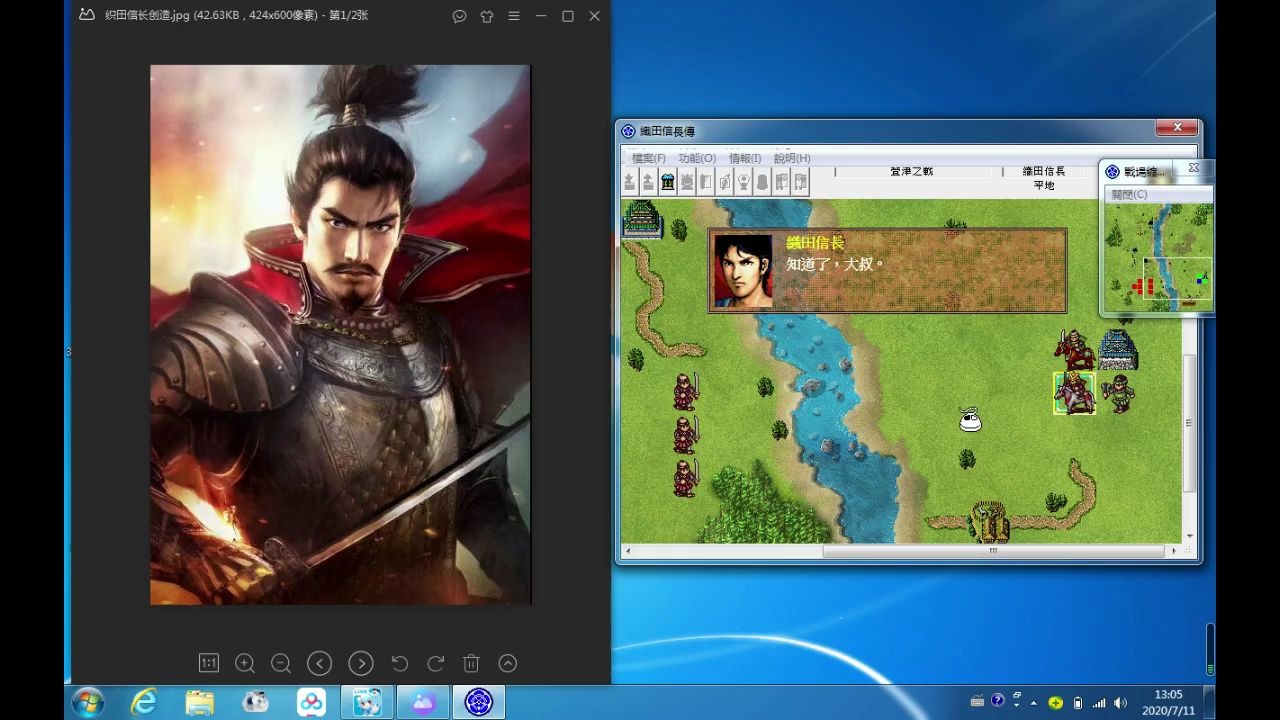
Task: Zoom out in the image viewer
Action: click(281, 663)
